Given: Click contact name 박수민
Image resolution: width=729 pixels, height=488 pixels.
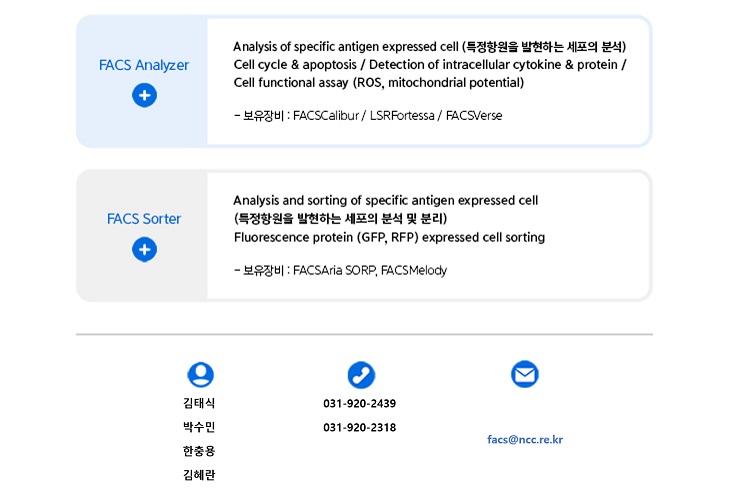Looking at the screenshot, I should click(199, 427).
